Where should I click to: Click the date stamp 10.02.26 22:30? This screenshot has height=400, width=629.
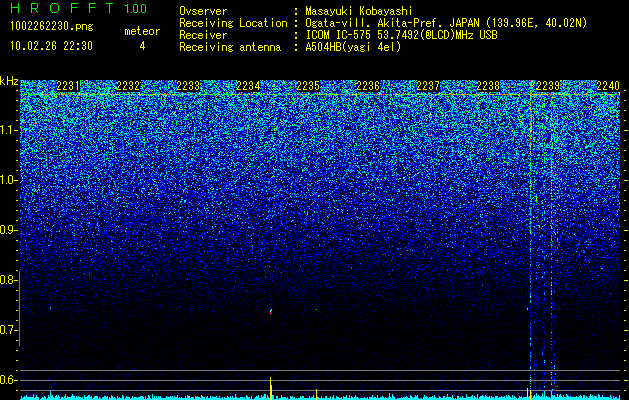pos(51,46)
